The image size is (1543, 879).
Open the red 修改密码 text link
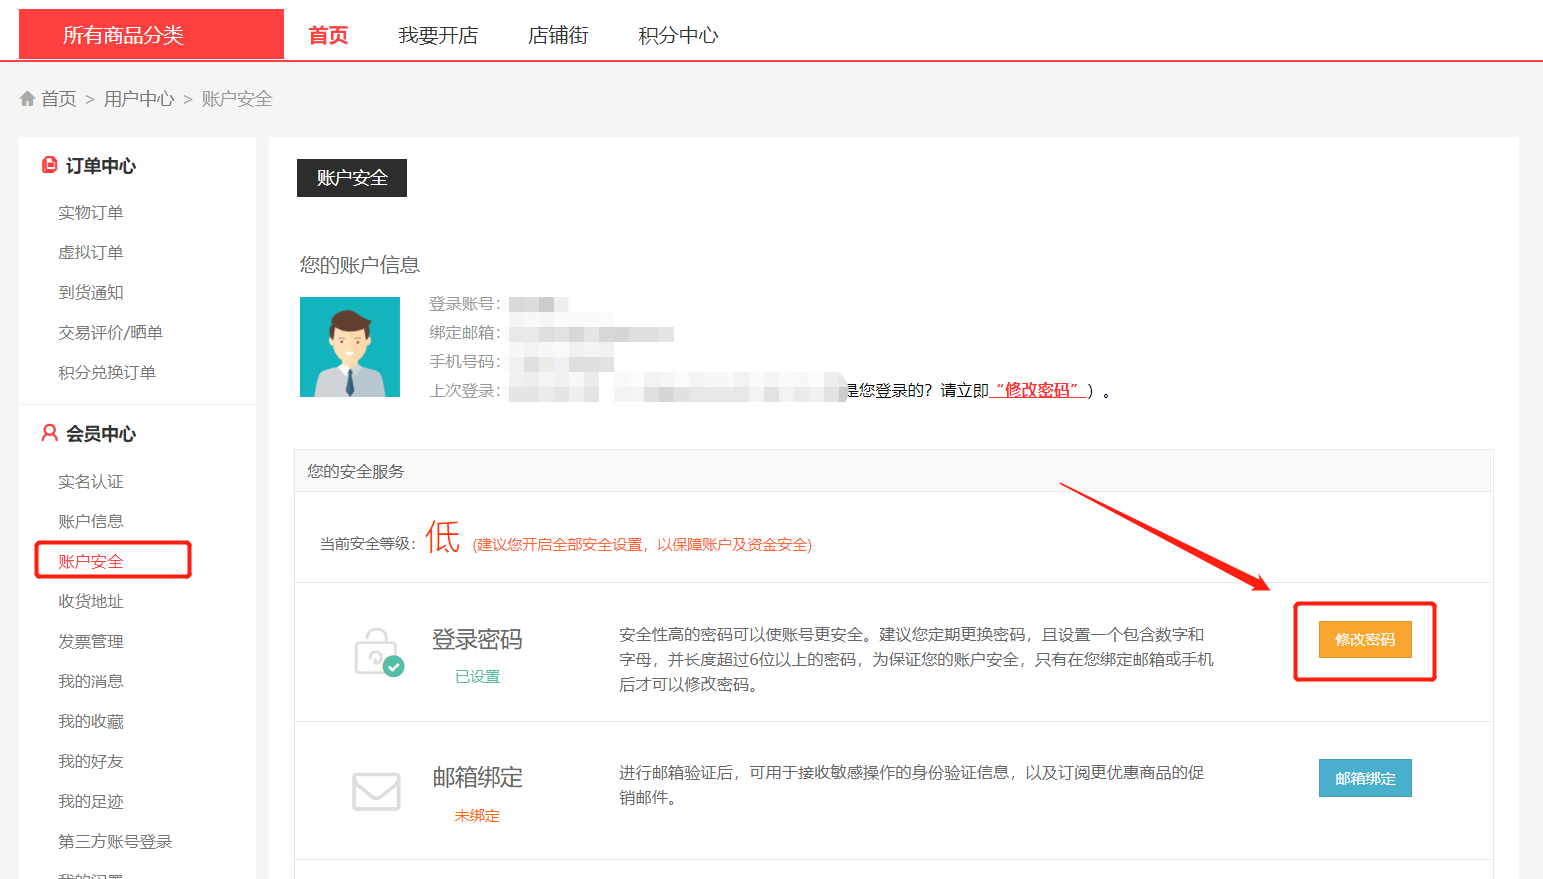tap(1037, 390)
